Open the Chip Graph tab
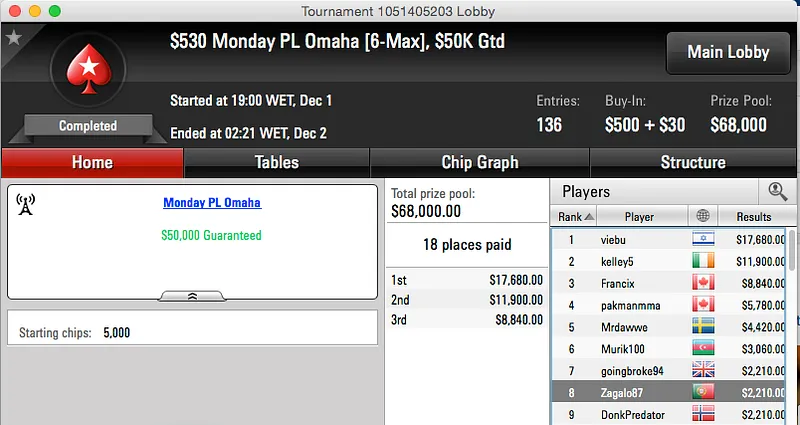Screen dimensions: 800x425 click(x=480, y=162)
